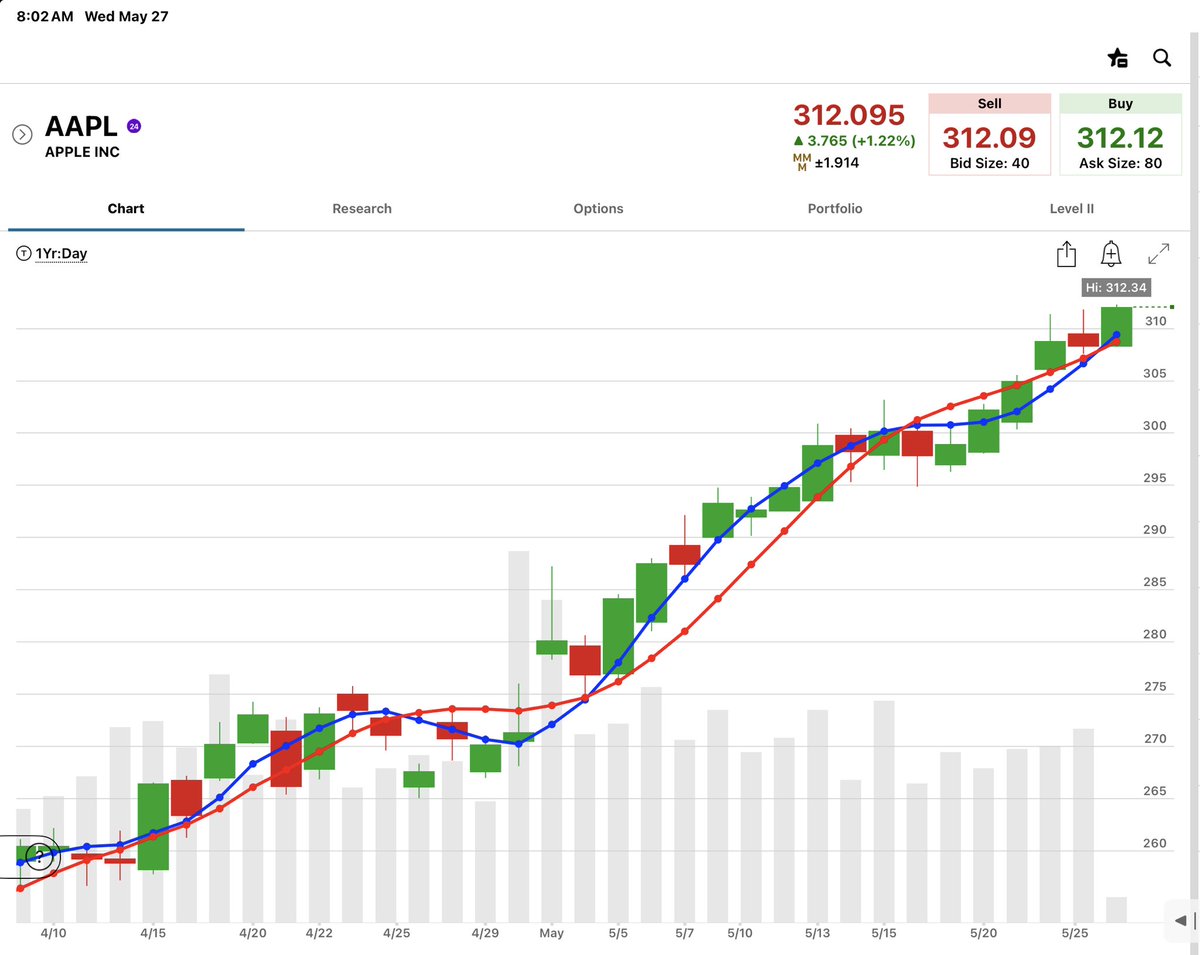Click the status bar date Wed May 27
The height and width of the screenshot is (955, 1200).
point(127,17)
